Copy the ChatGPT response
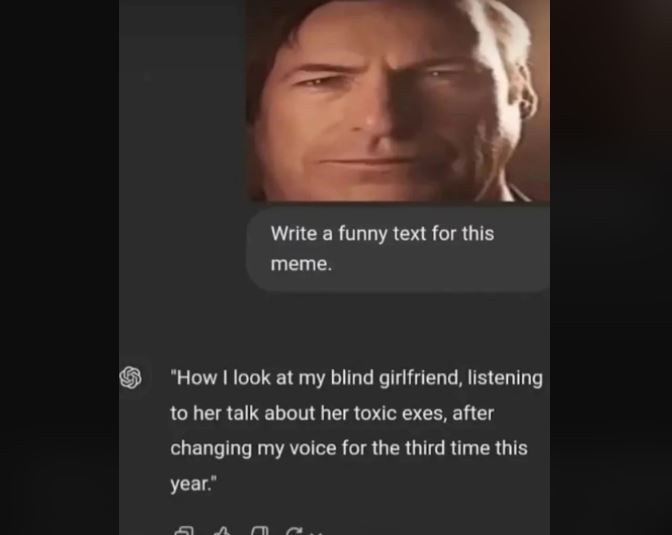 (184, 532)
